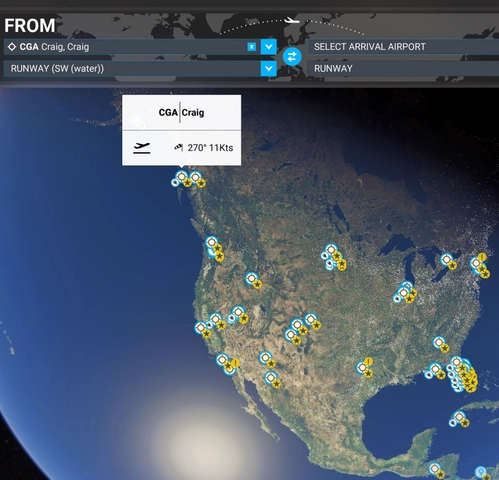
Task: Expand the RUNWAY (SW (water)) dropdown
Action: (268, 69)
